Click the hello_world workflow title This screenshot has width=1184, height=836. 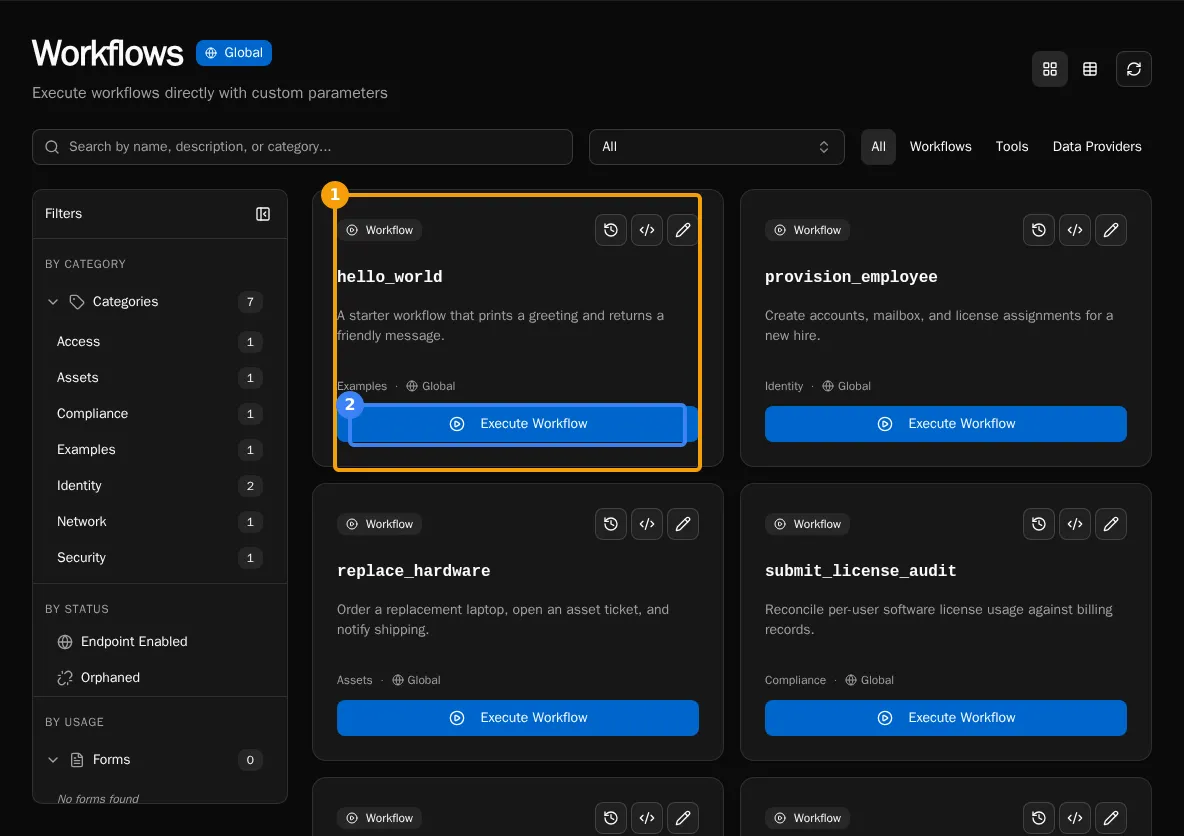(390, 277)
